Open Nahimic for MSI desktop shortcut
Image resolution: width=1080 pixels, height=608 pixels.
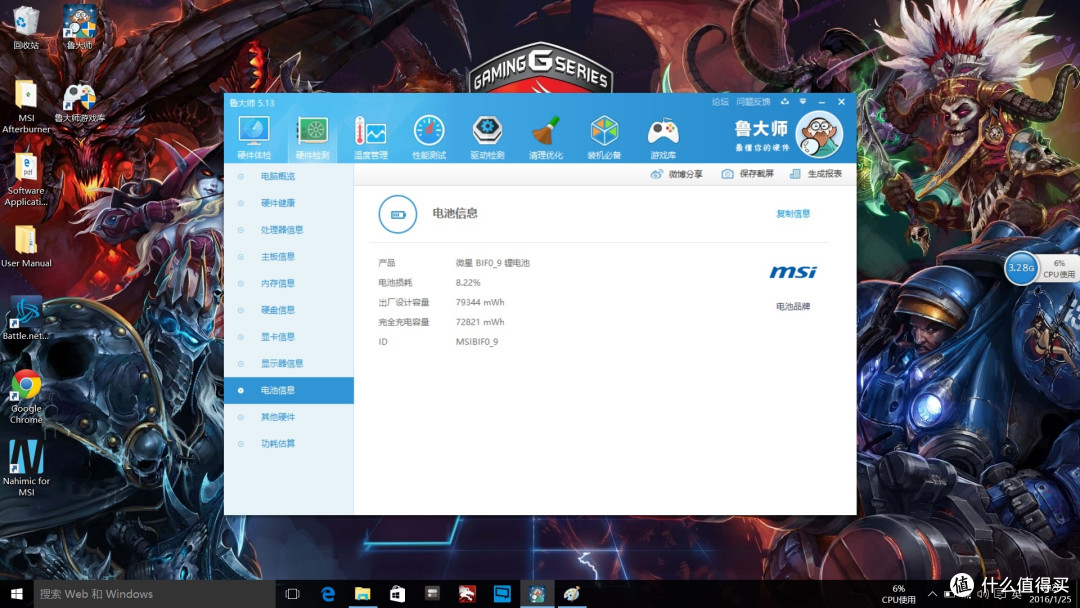(26, 468)
